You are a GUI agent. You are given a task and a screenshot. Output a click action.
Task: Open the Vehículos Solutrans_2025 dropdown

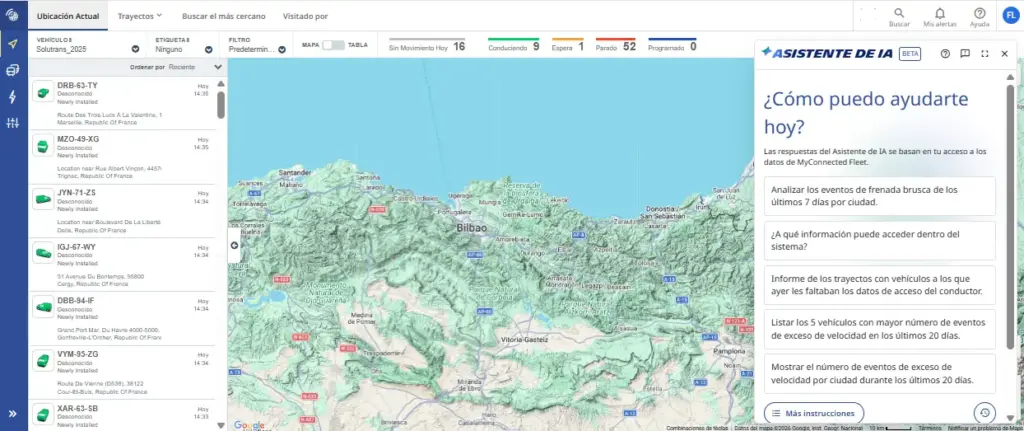88,45
